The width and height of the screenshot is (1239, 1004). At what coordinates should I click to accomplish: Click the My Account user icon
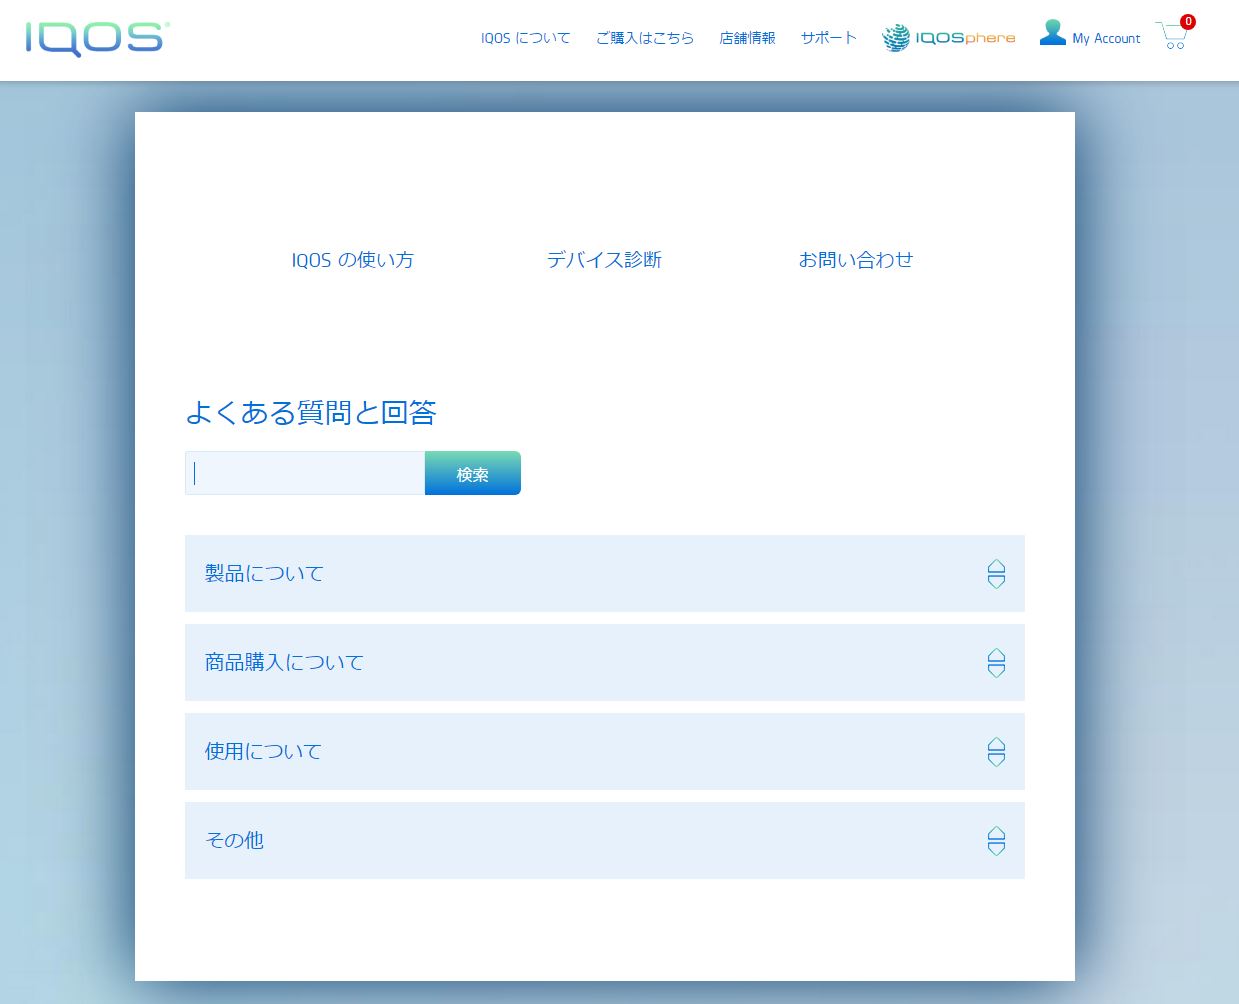[1052, 33]
